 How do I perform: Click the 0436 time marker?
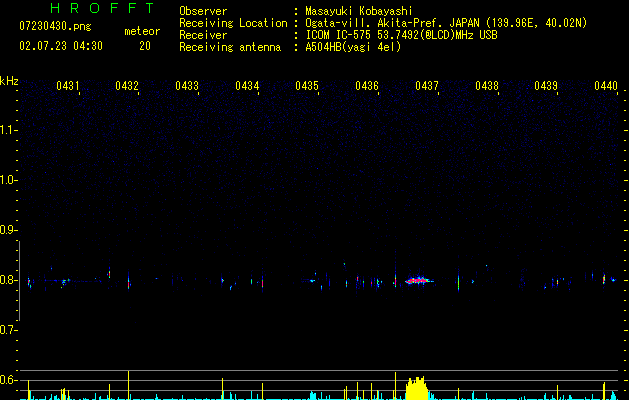click(367, 85)
